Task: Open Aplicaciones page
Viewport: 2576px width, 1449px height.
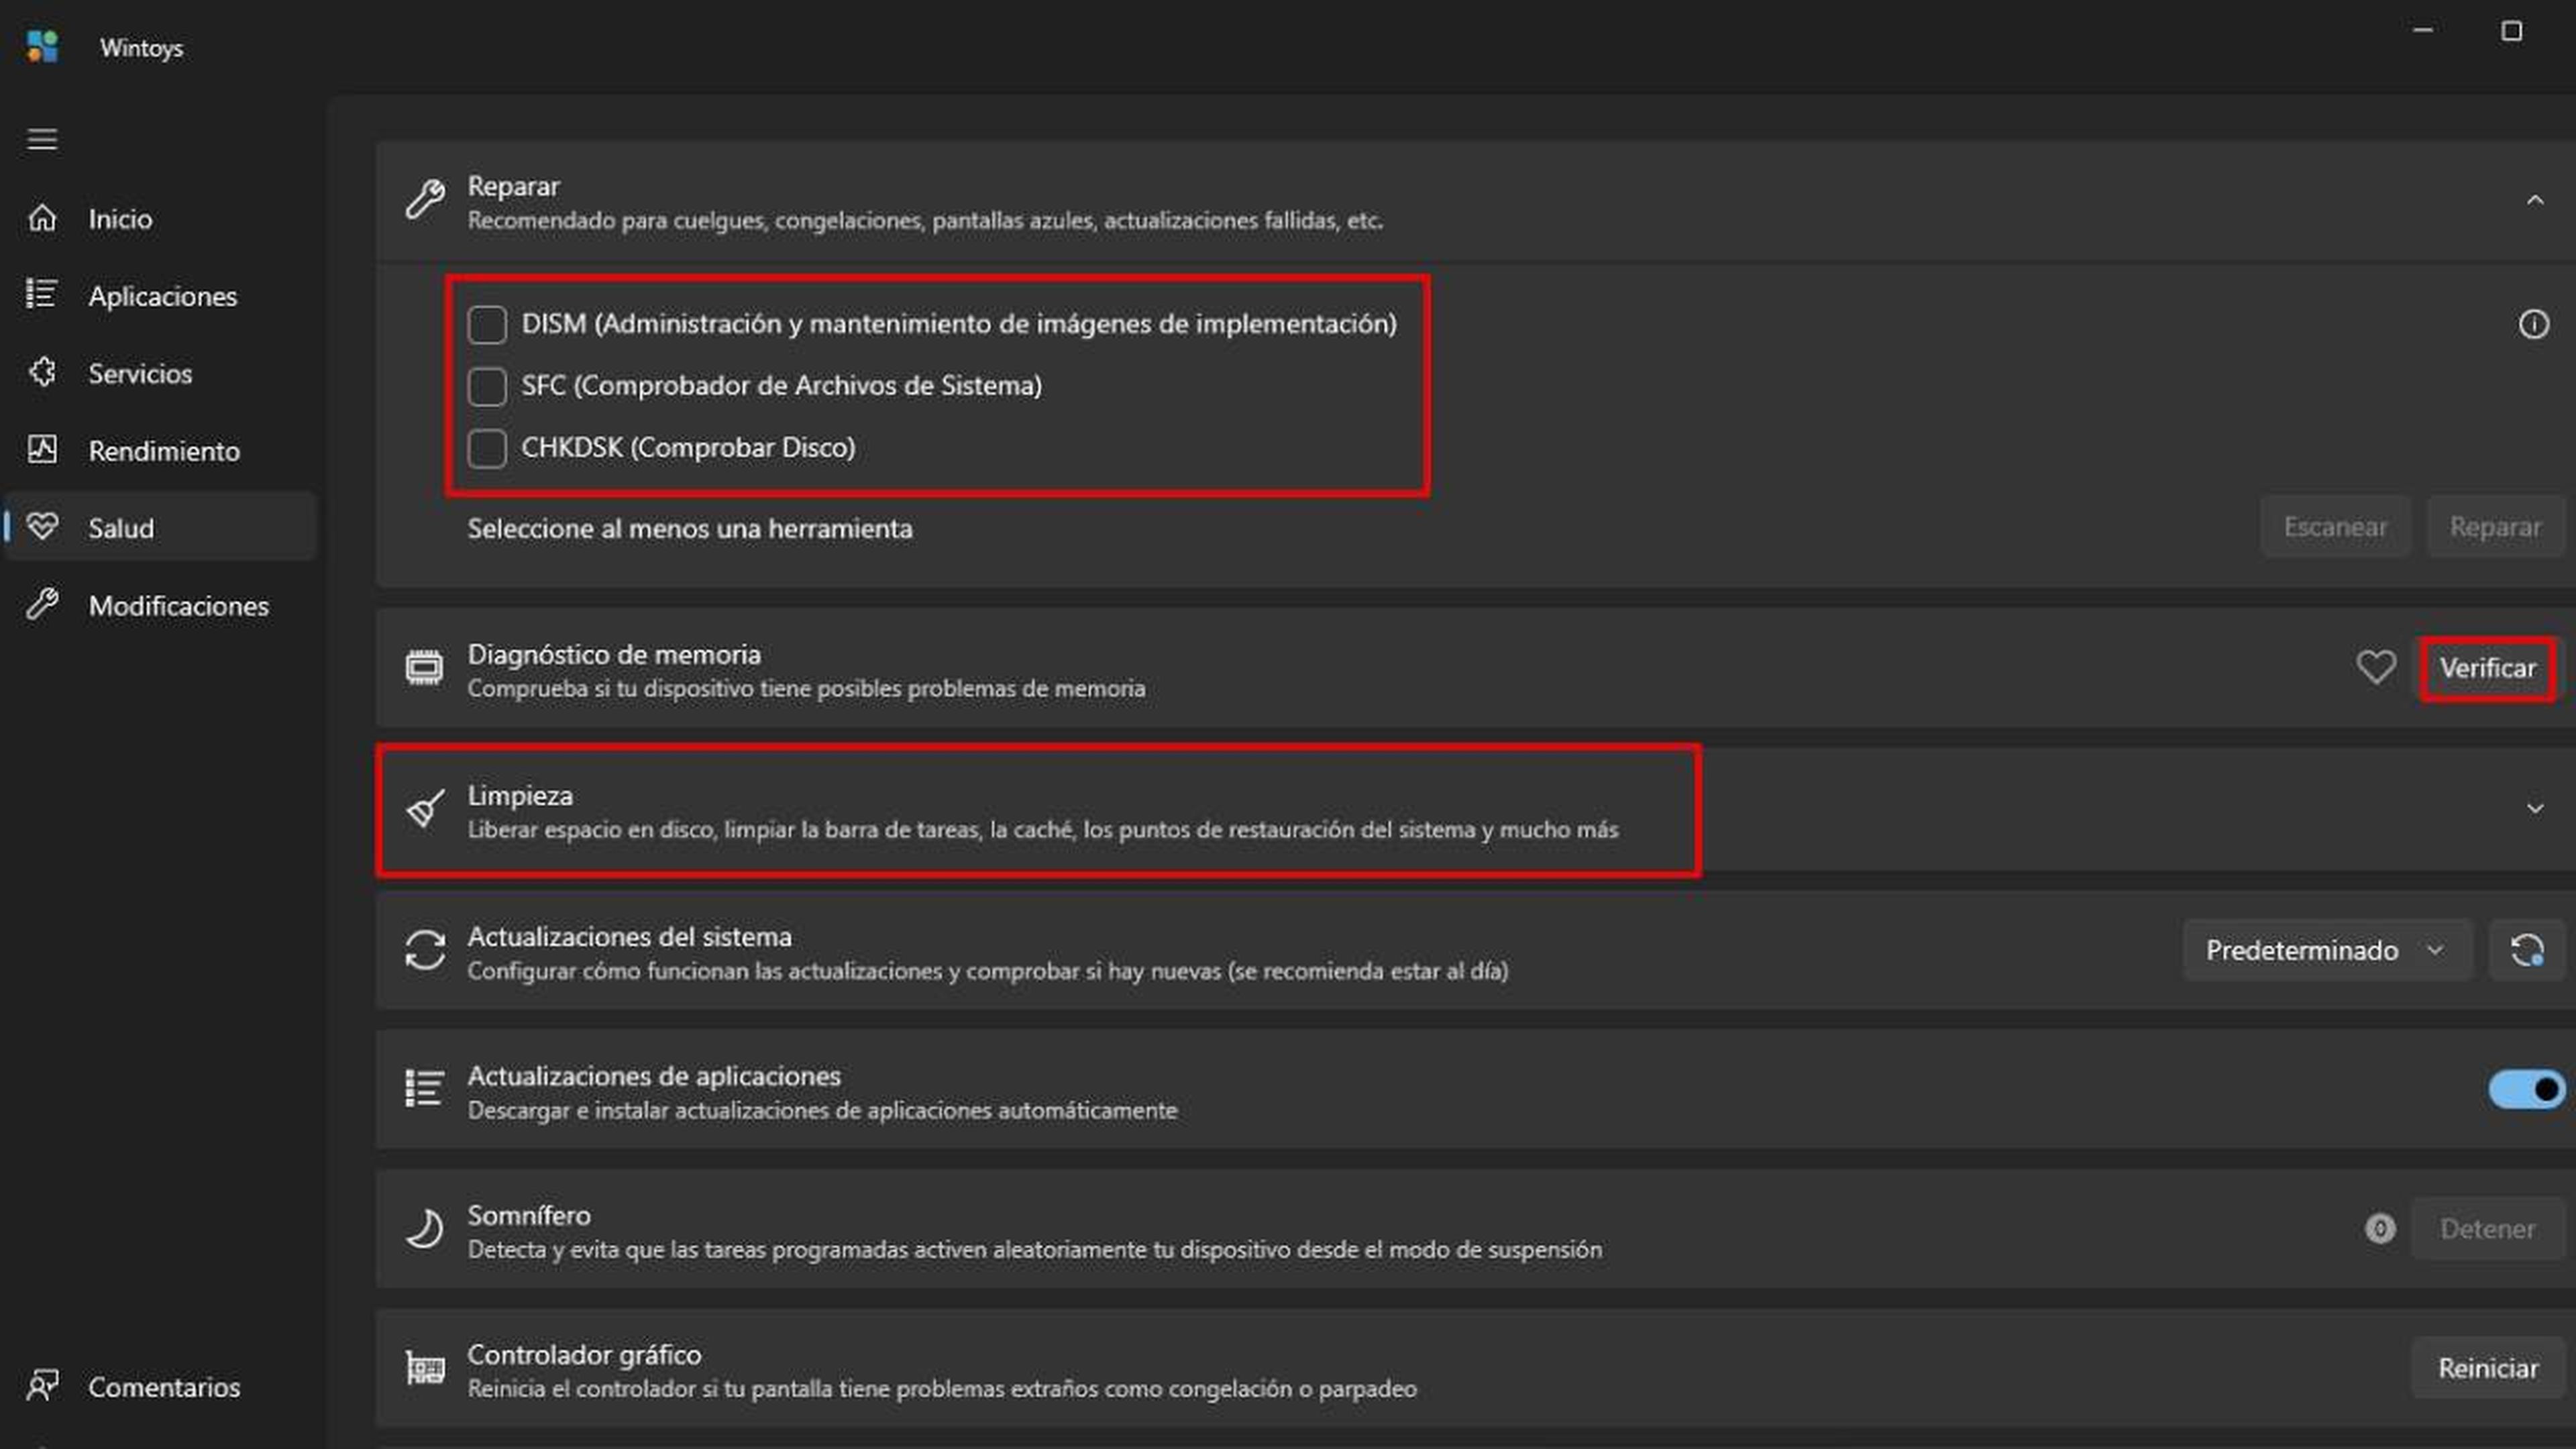Action: point(161,295)
